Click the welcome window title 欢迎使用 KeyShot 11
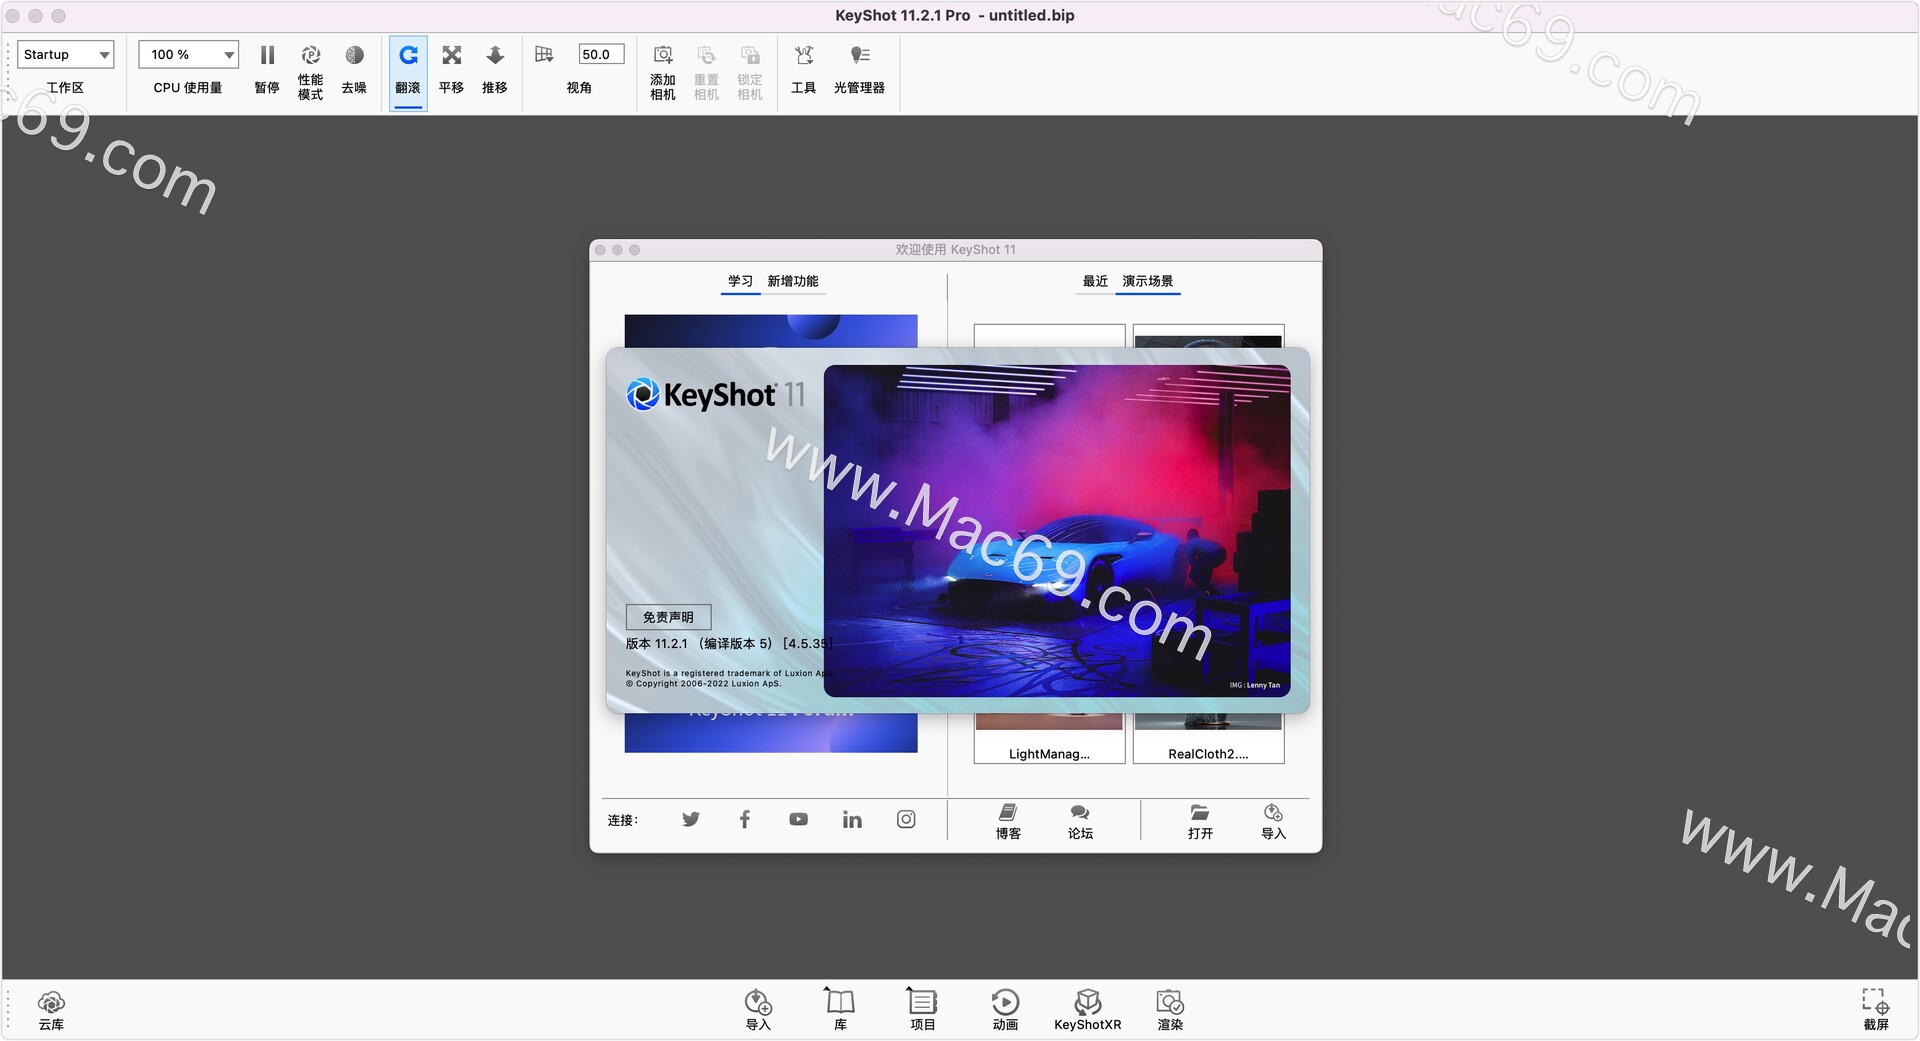The width and height of the screenshot is (1920, 1041). (956, 250)
